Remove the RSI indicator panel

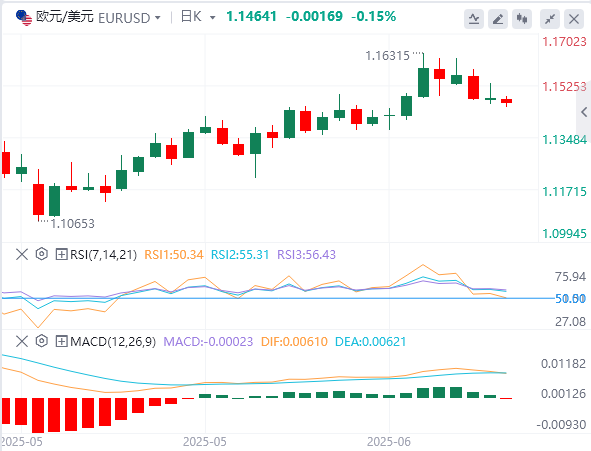[x=22, y=254]
